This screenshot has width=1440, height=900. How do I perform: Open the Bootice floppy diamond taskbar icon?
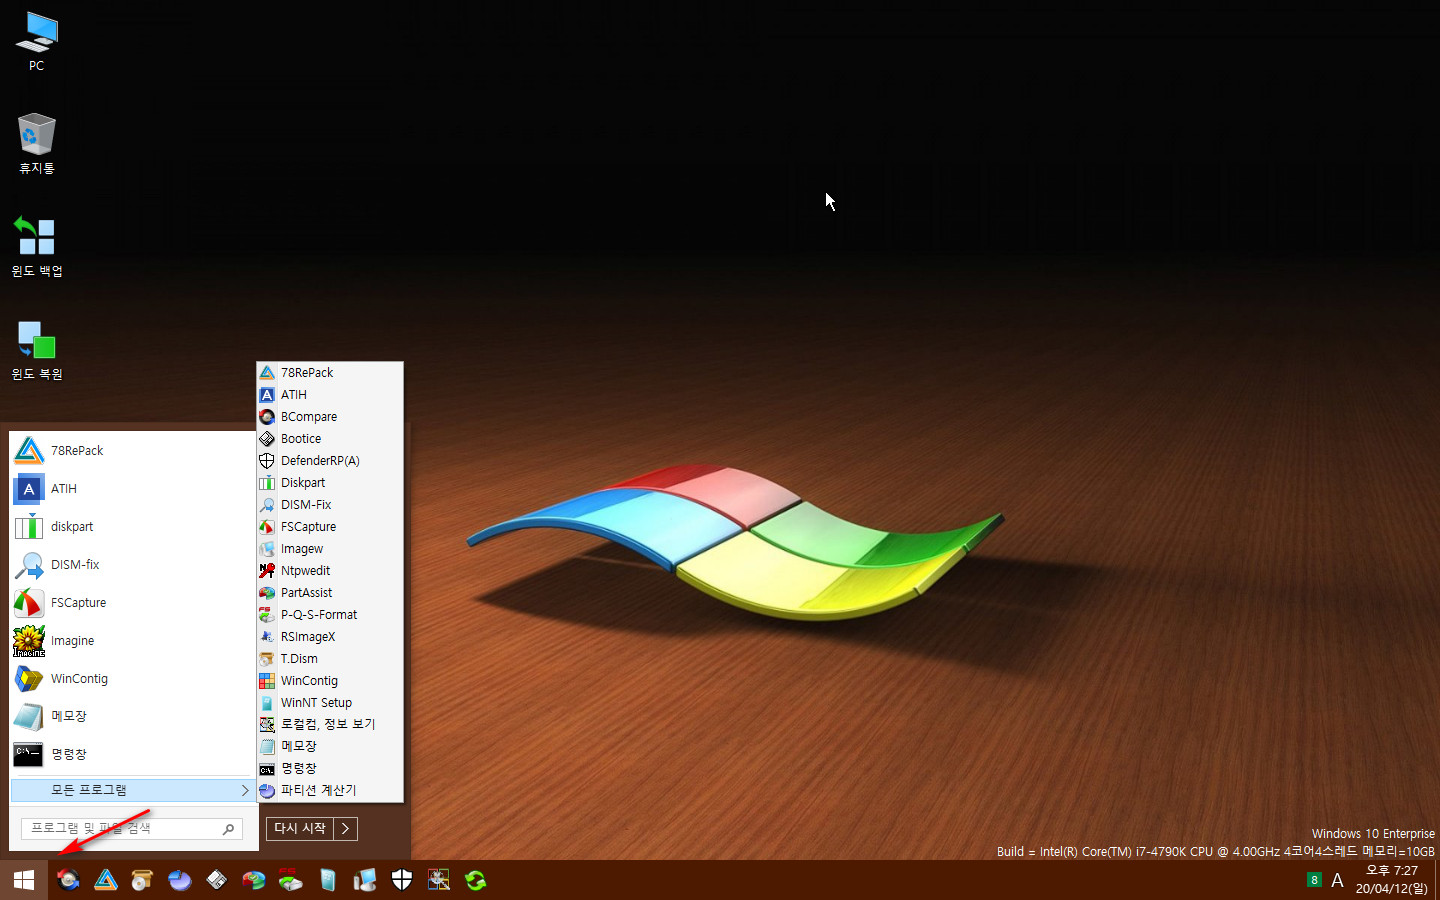217,880
